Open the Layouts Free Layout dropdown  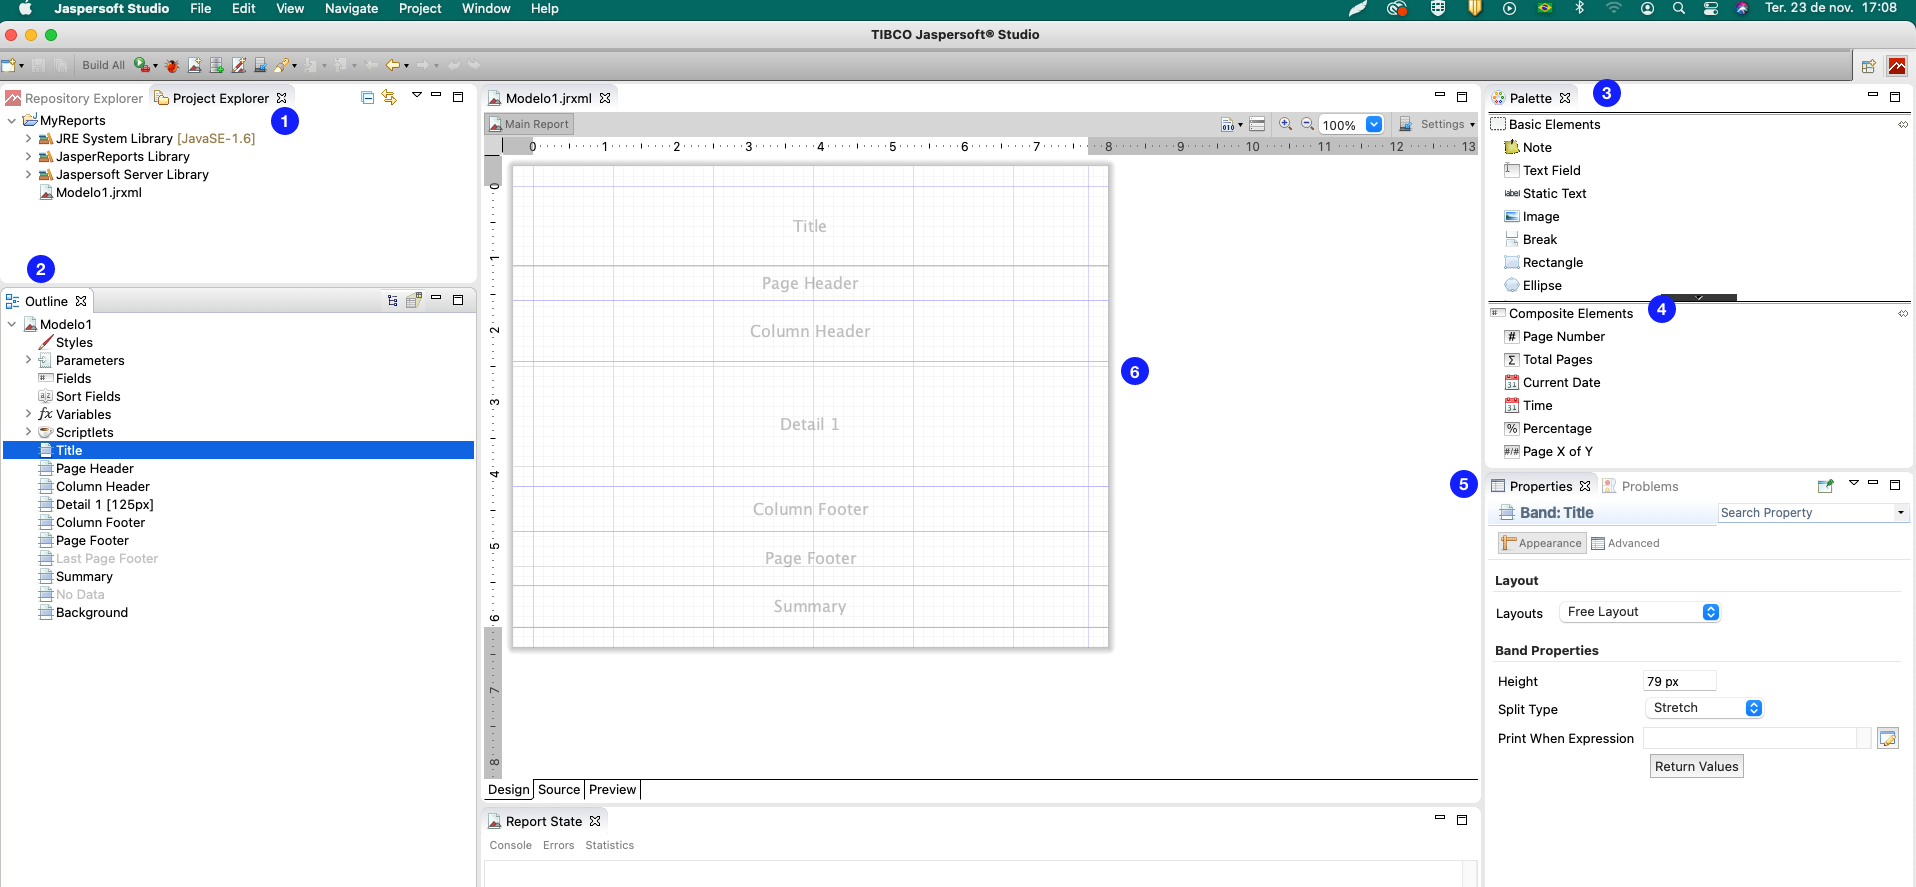point(1640,611)
